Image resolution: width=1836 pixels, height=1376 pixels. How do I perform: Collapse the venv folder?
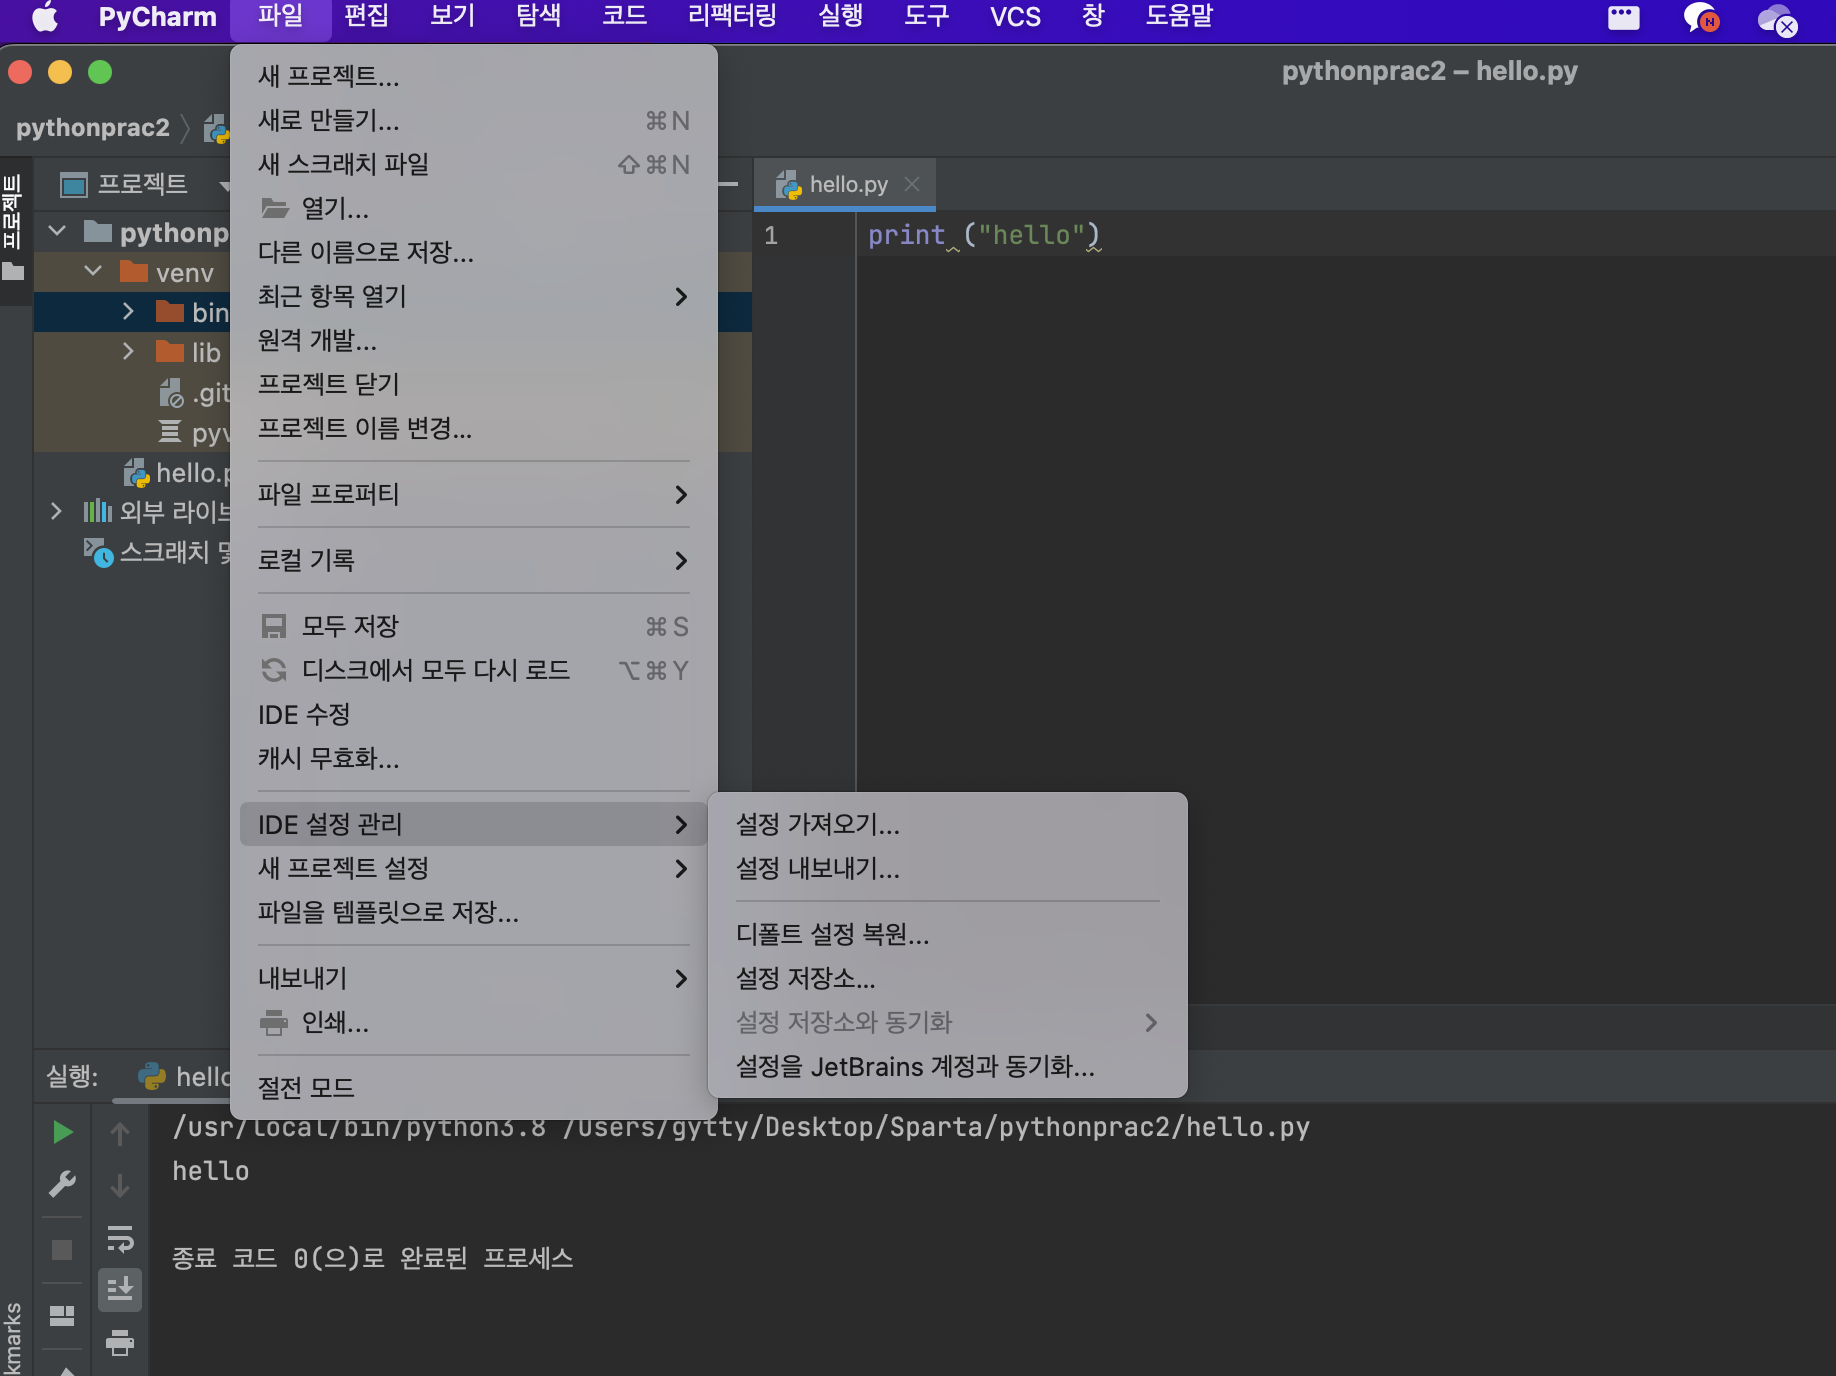click(93, 272)
